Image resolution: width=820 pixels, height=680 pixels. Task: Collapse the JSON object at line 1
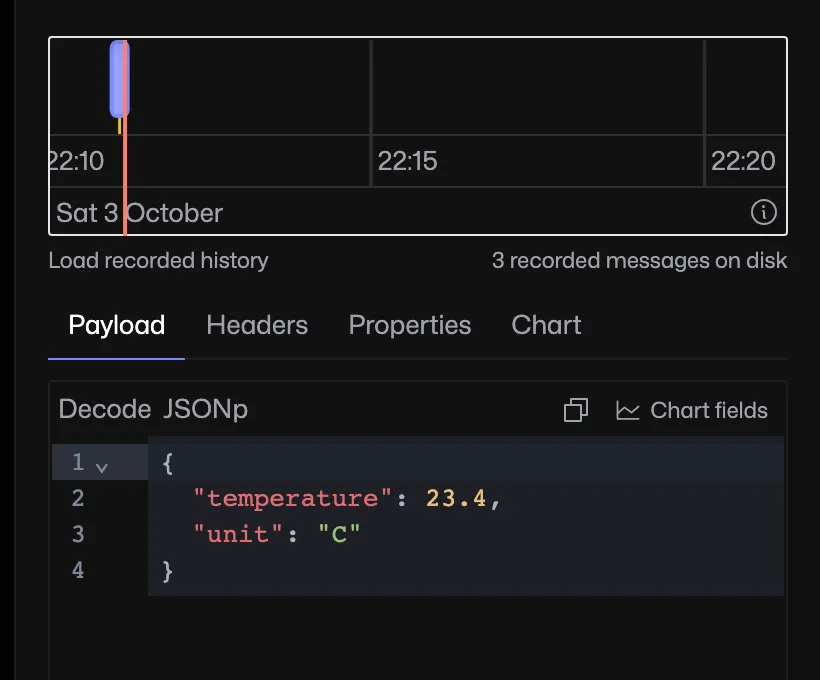tap(102, 467)
